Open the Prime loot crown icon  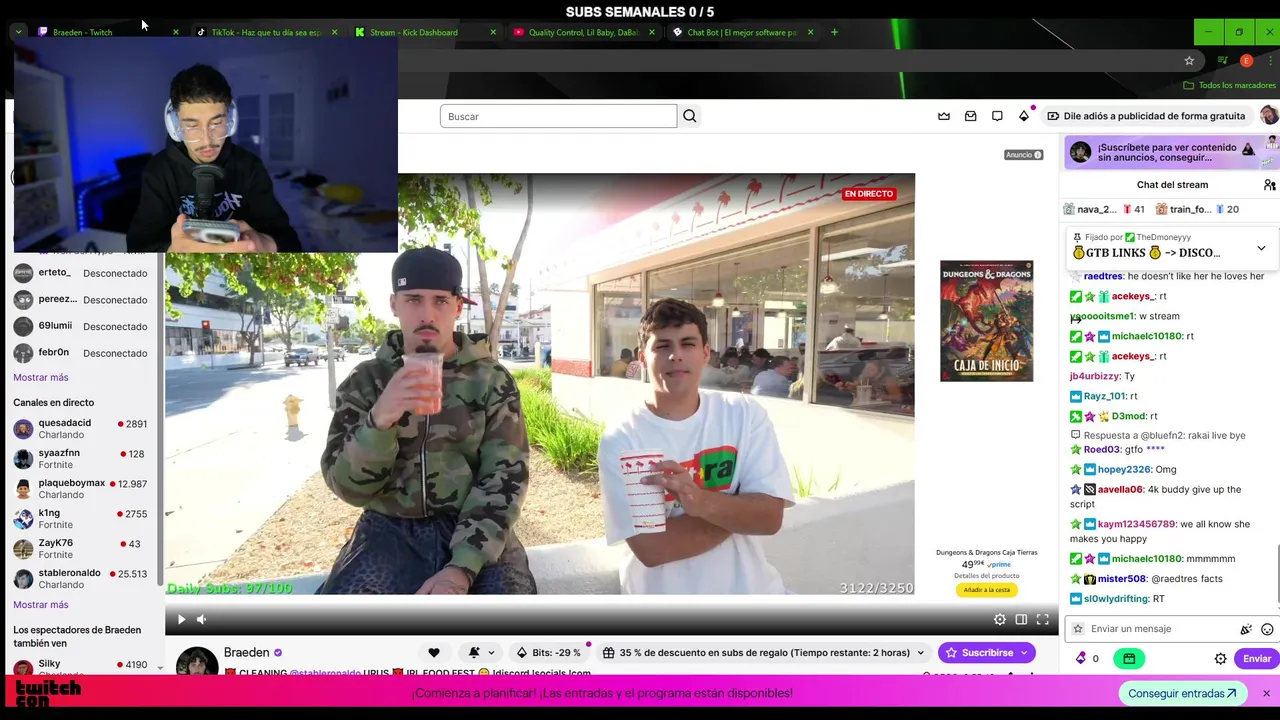coord(943,116)
